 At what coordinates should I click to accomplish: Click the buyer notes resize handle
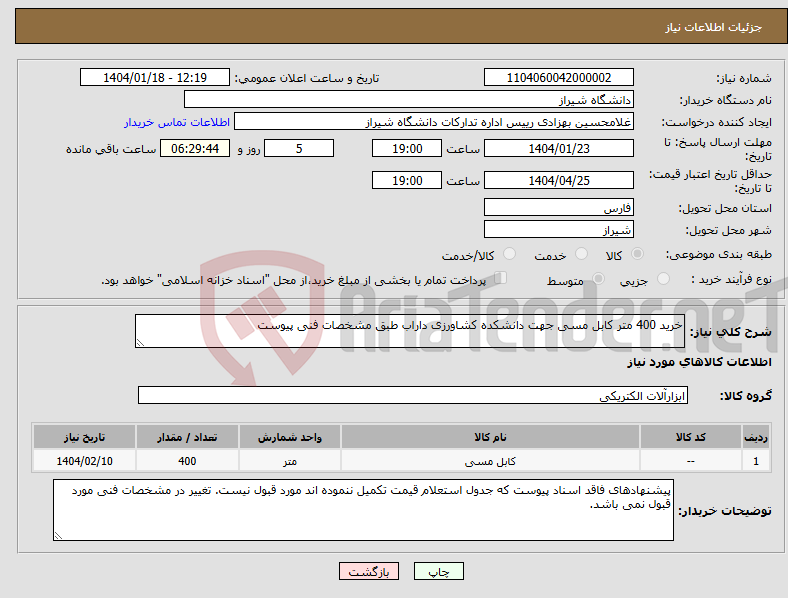[58, 536]
